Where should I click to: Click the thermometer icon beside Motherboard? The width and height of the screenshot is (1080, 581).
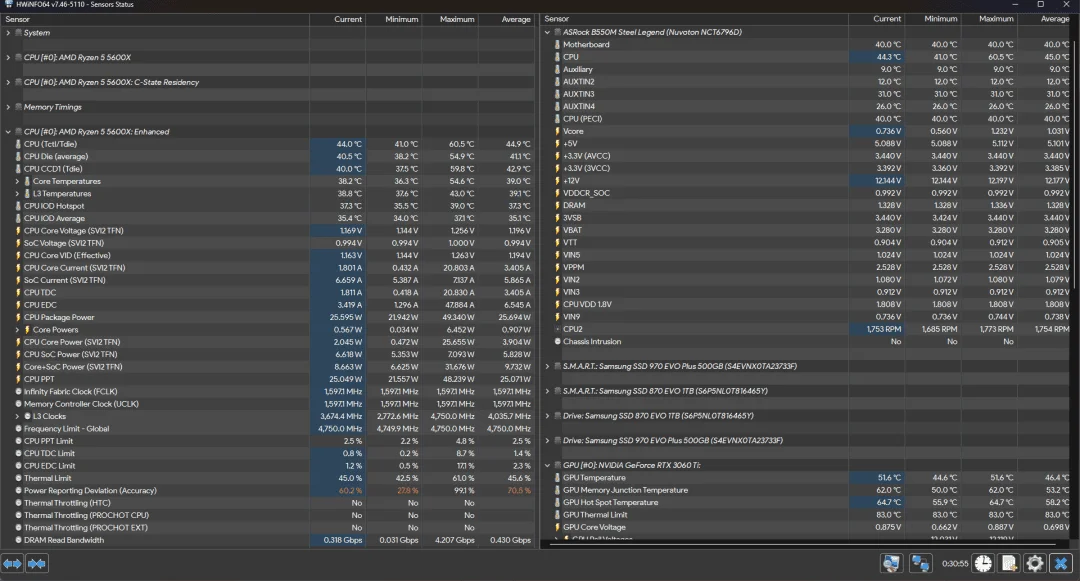click(x=558, y=45)
